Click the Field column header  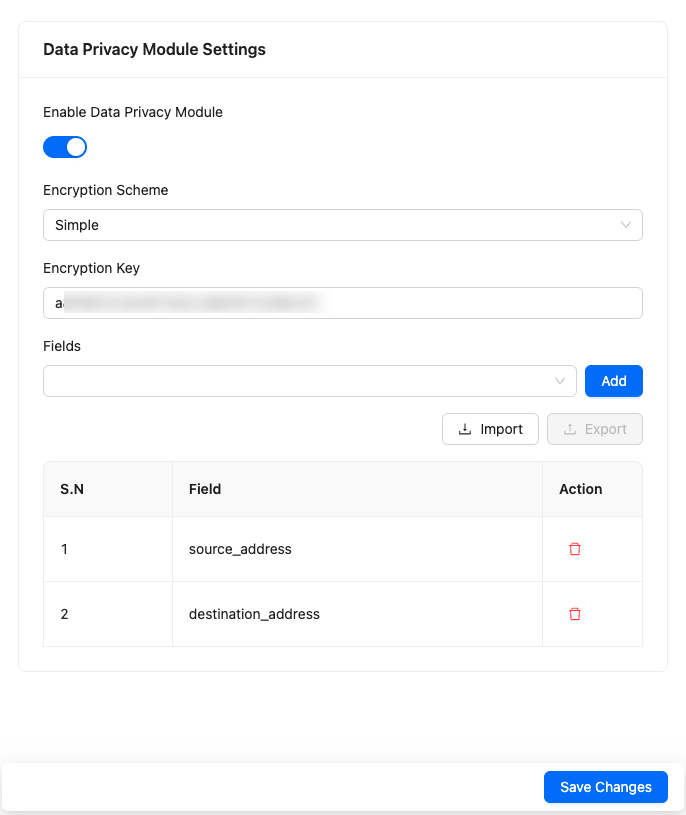pyautogui.click(x=205, y=489)
